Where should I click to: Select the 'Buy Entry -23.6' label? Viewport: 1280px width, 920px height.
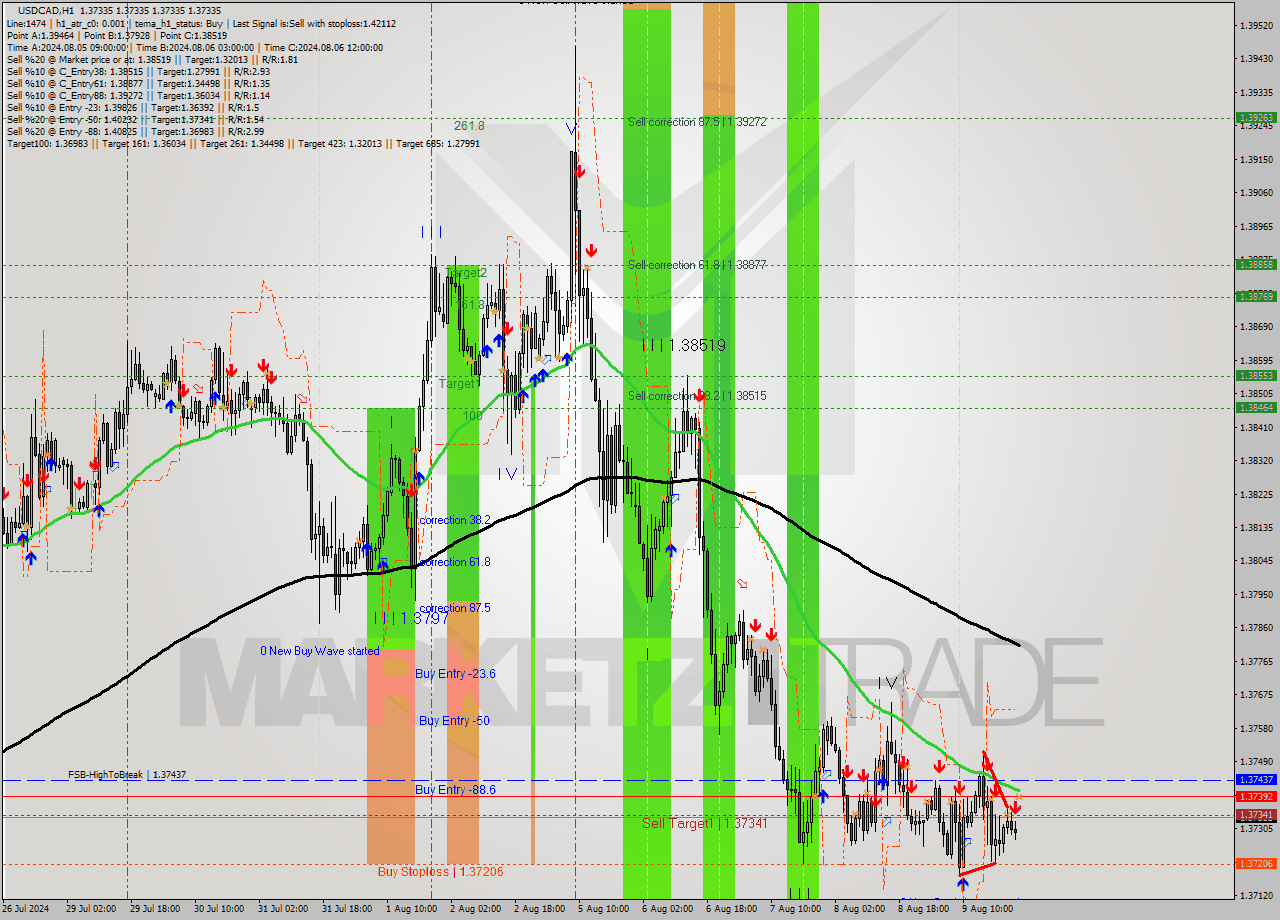455,674
